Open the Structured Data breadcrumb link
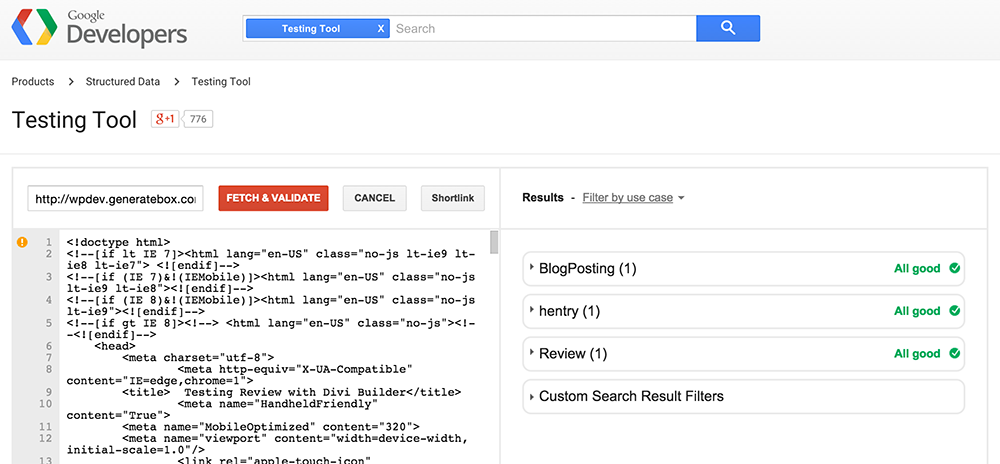This screenshot has height=464, width=1000. click(123, 82)
